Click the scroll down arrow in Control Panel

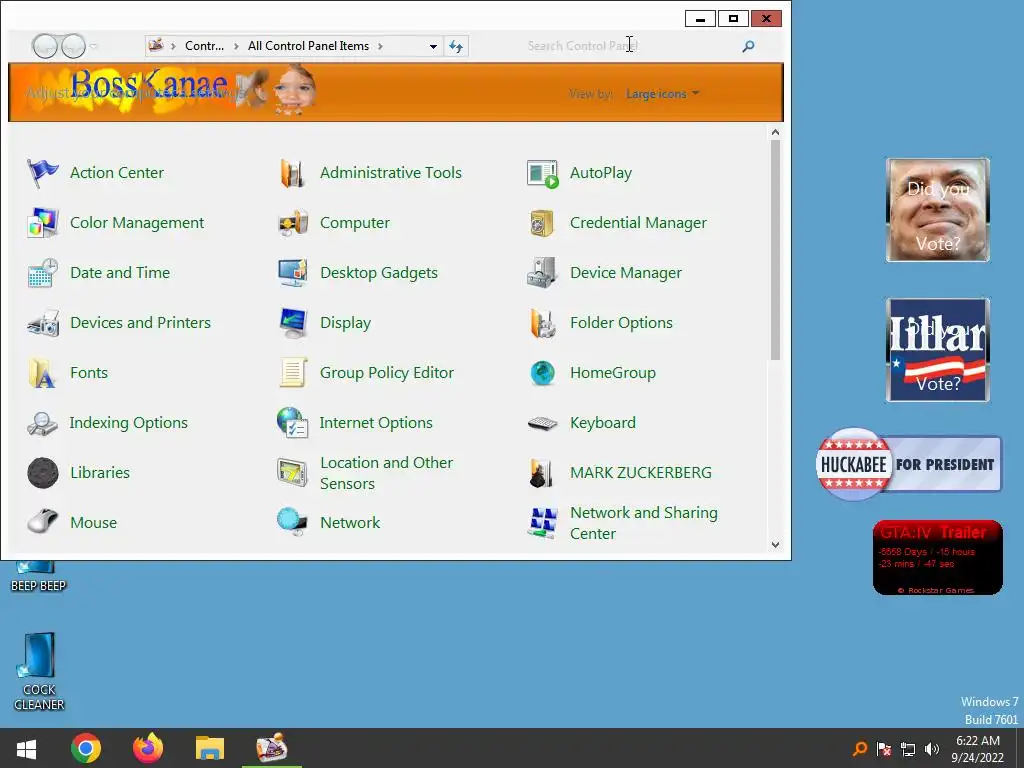[775, 545]
